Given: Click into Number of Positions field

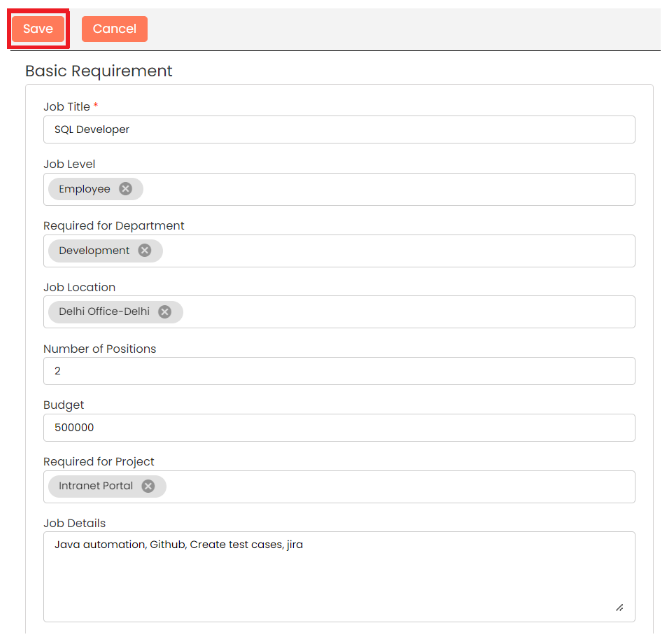Looking at the screenshot, I should click(339, 371).
